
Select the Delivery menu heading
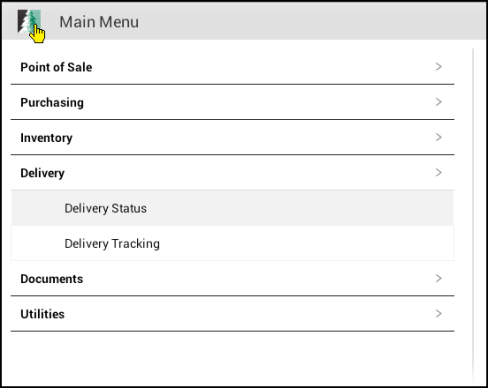42,173
